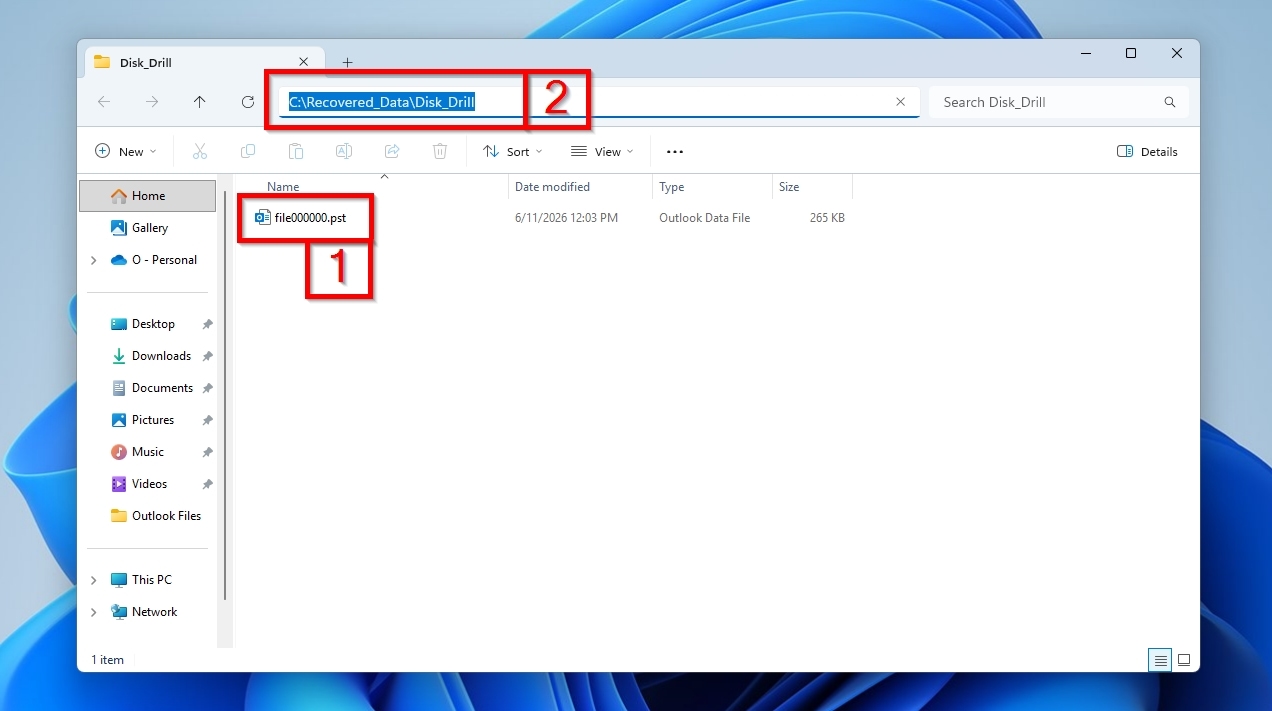Viewport: 1272px width, 711px height.
Task: Unpin Videos using its pin icon
Action: tap(207, 484)
